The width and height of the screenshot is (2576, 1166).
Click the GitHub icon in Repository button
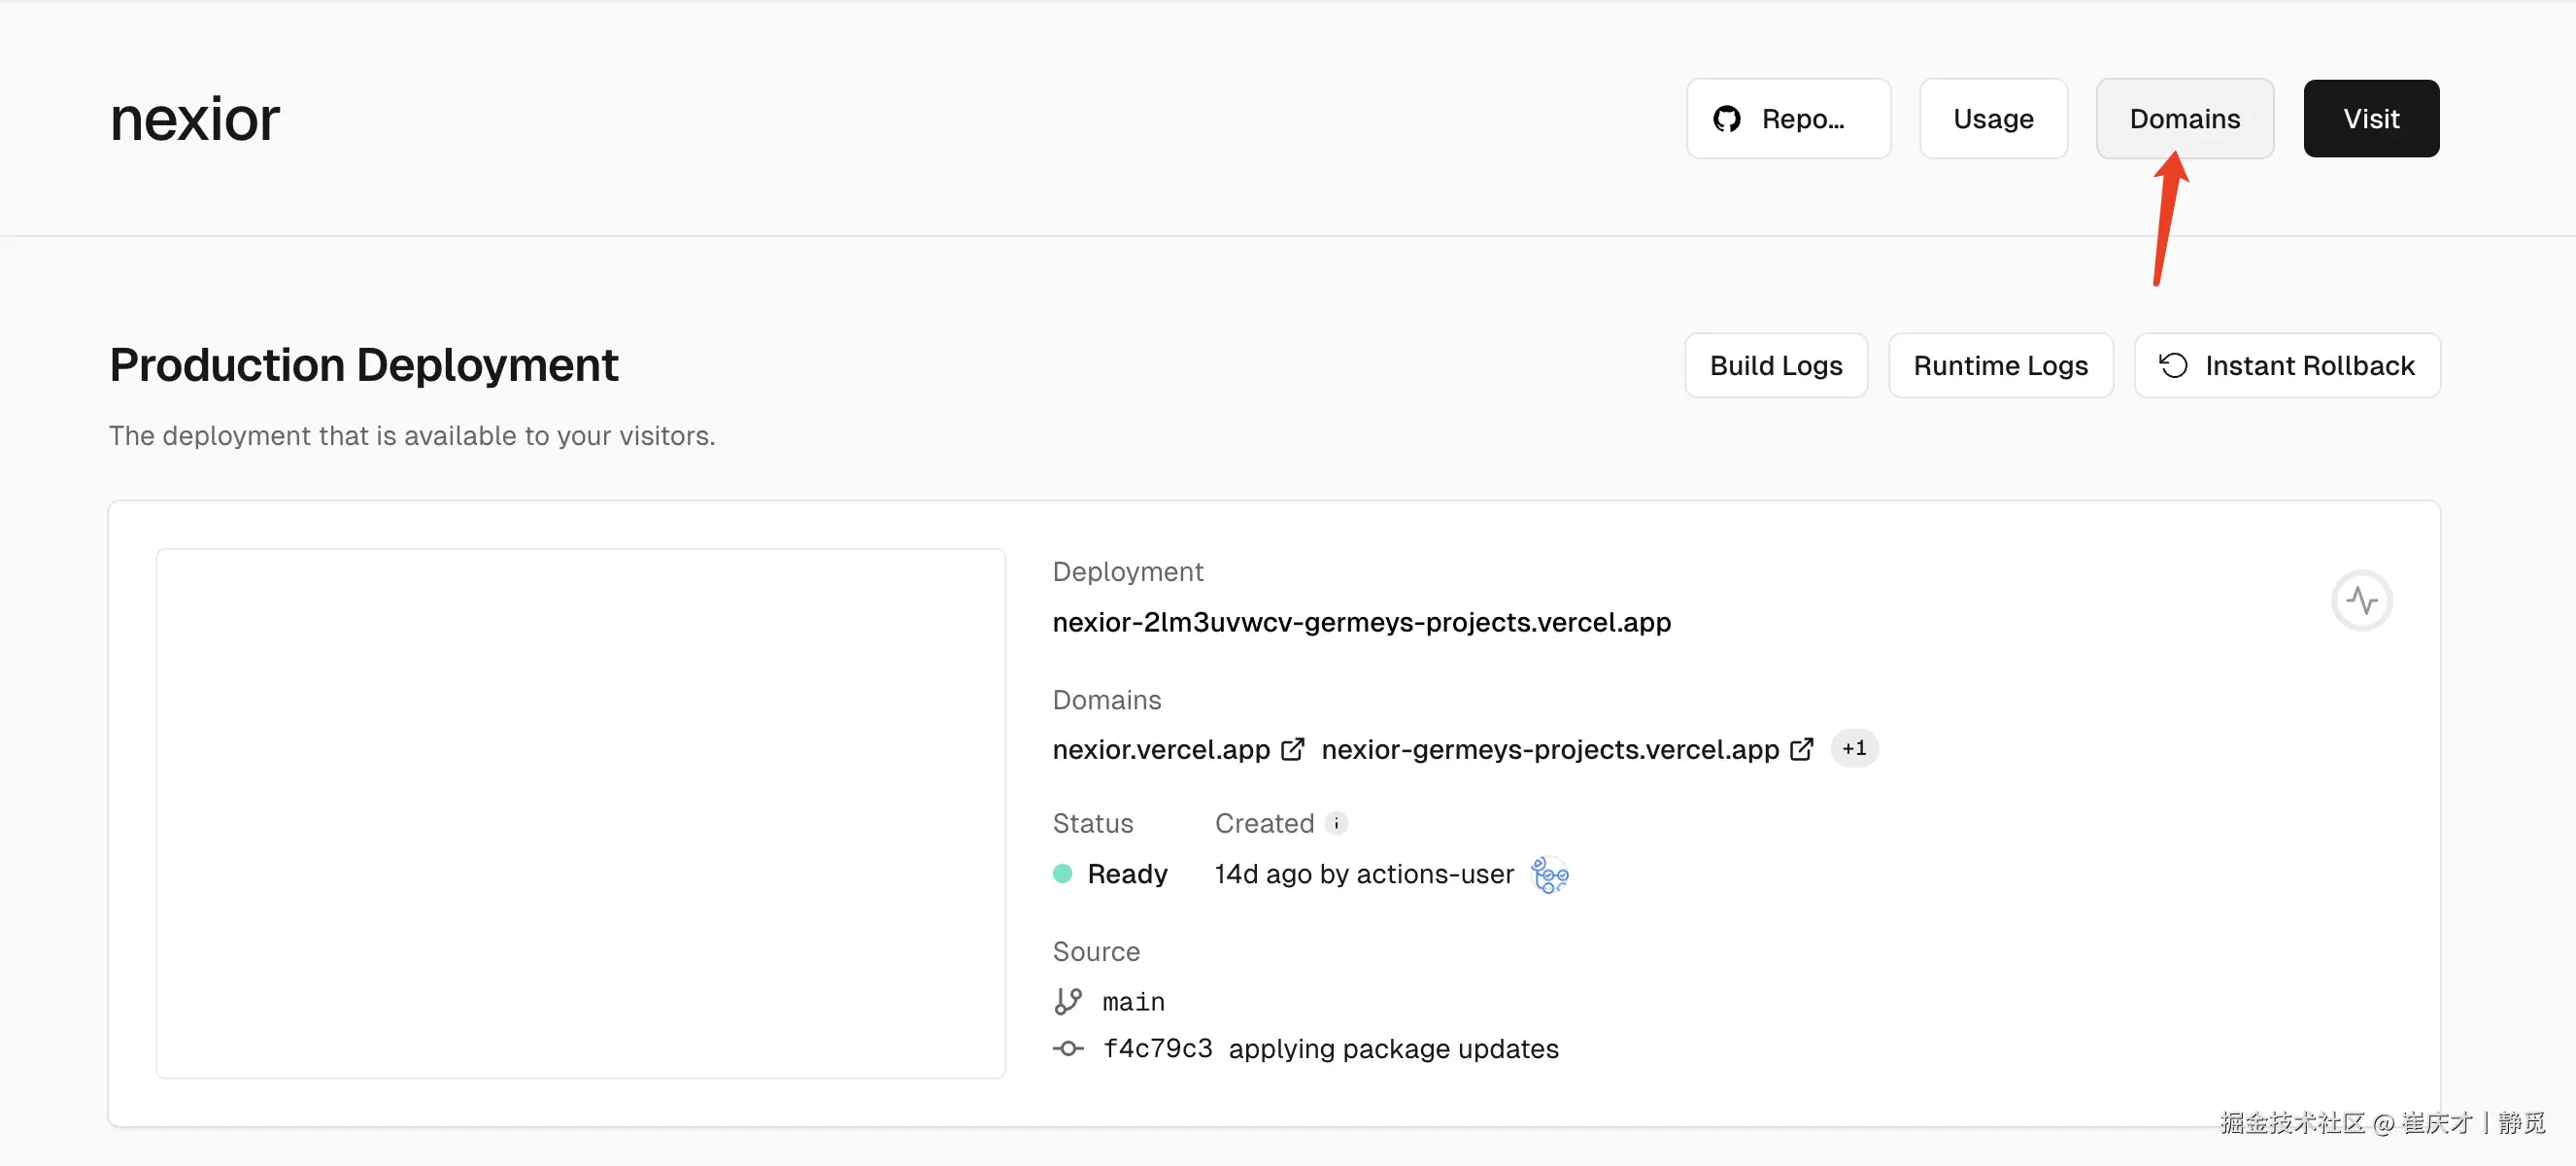pos(1727,119)
